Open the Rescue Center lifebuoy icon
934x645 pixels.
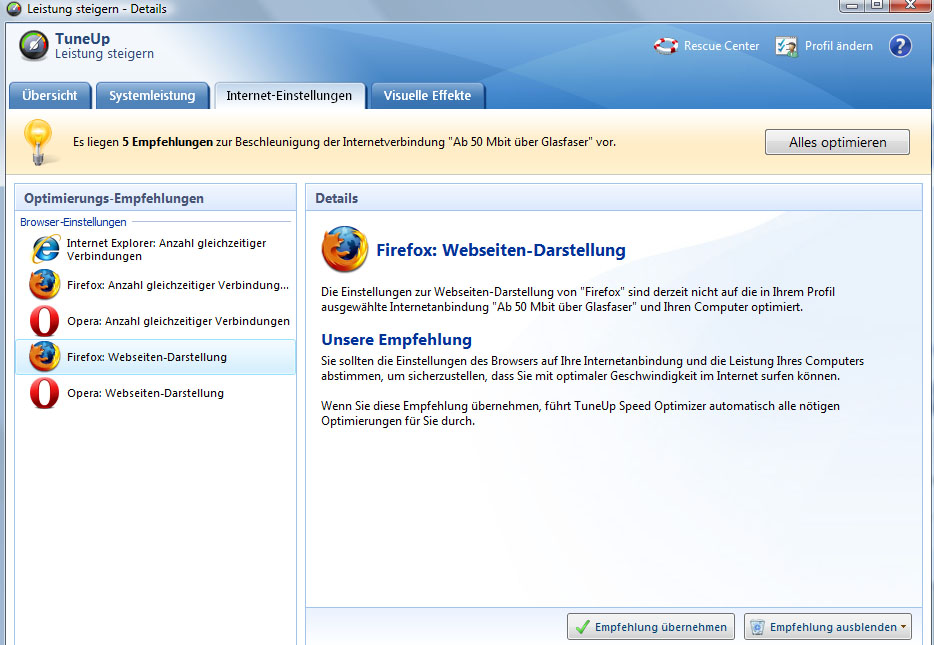(665, 46)
